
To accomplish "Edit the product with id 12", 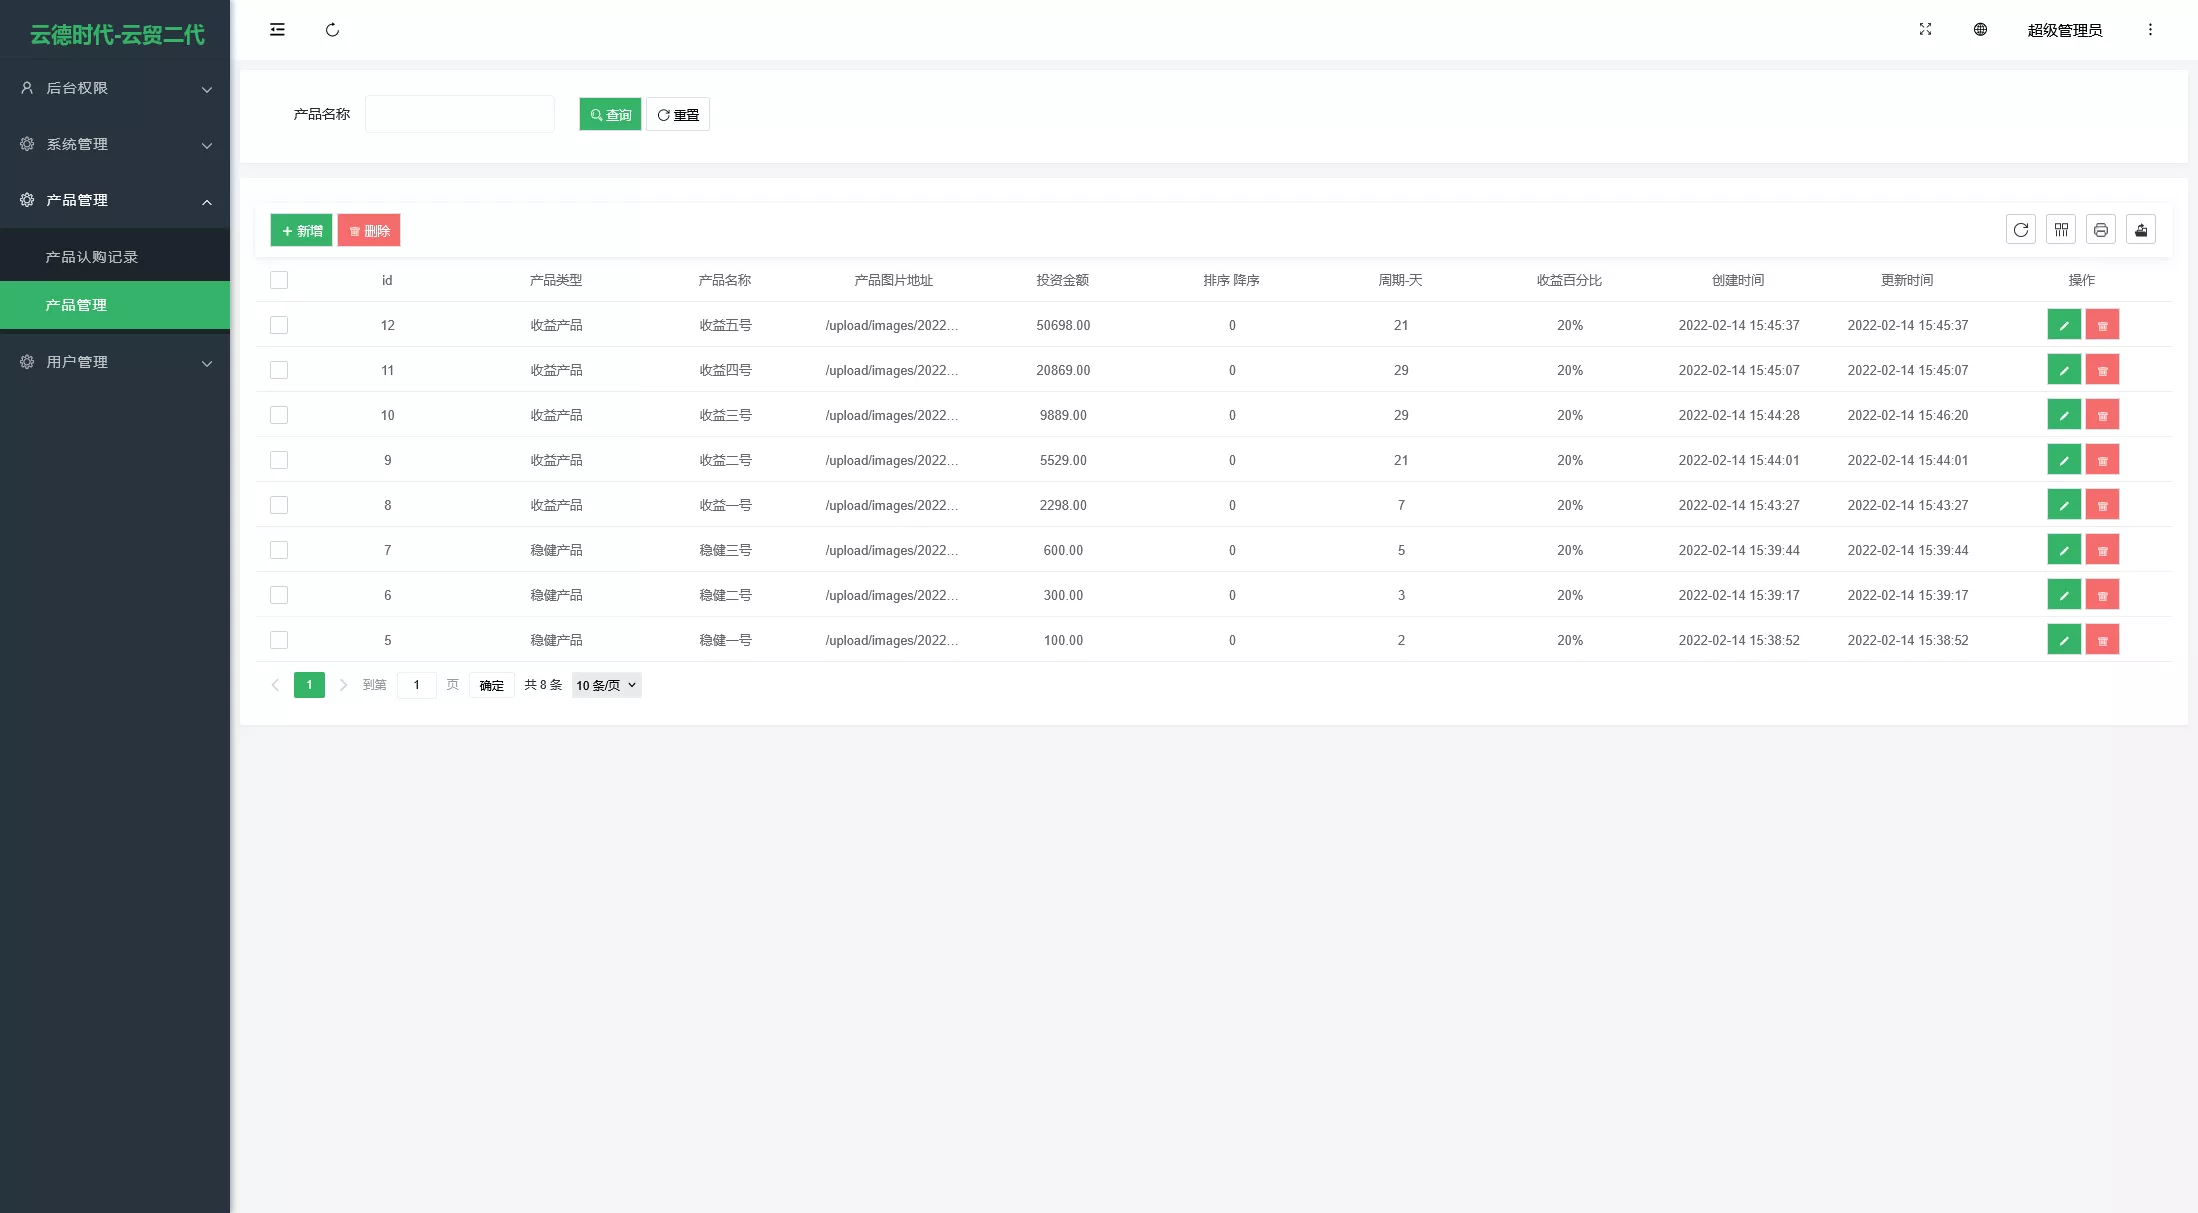I will tap(2064, 325).
